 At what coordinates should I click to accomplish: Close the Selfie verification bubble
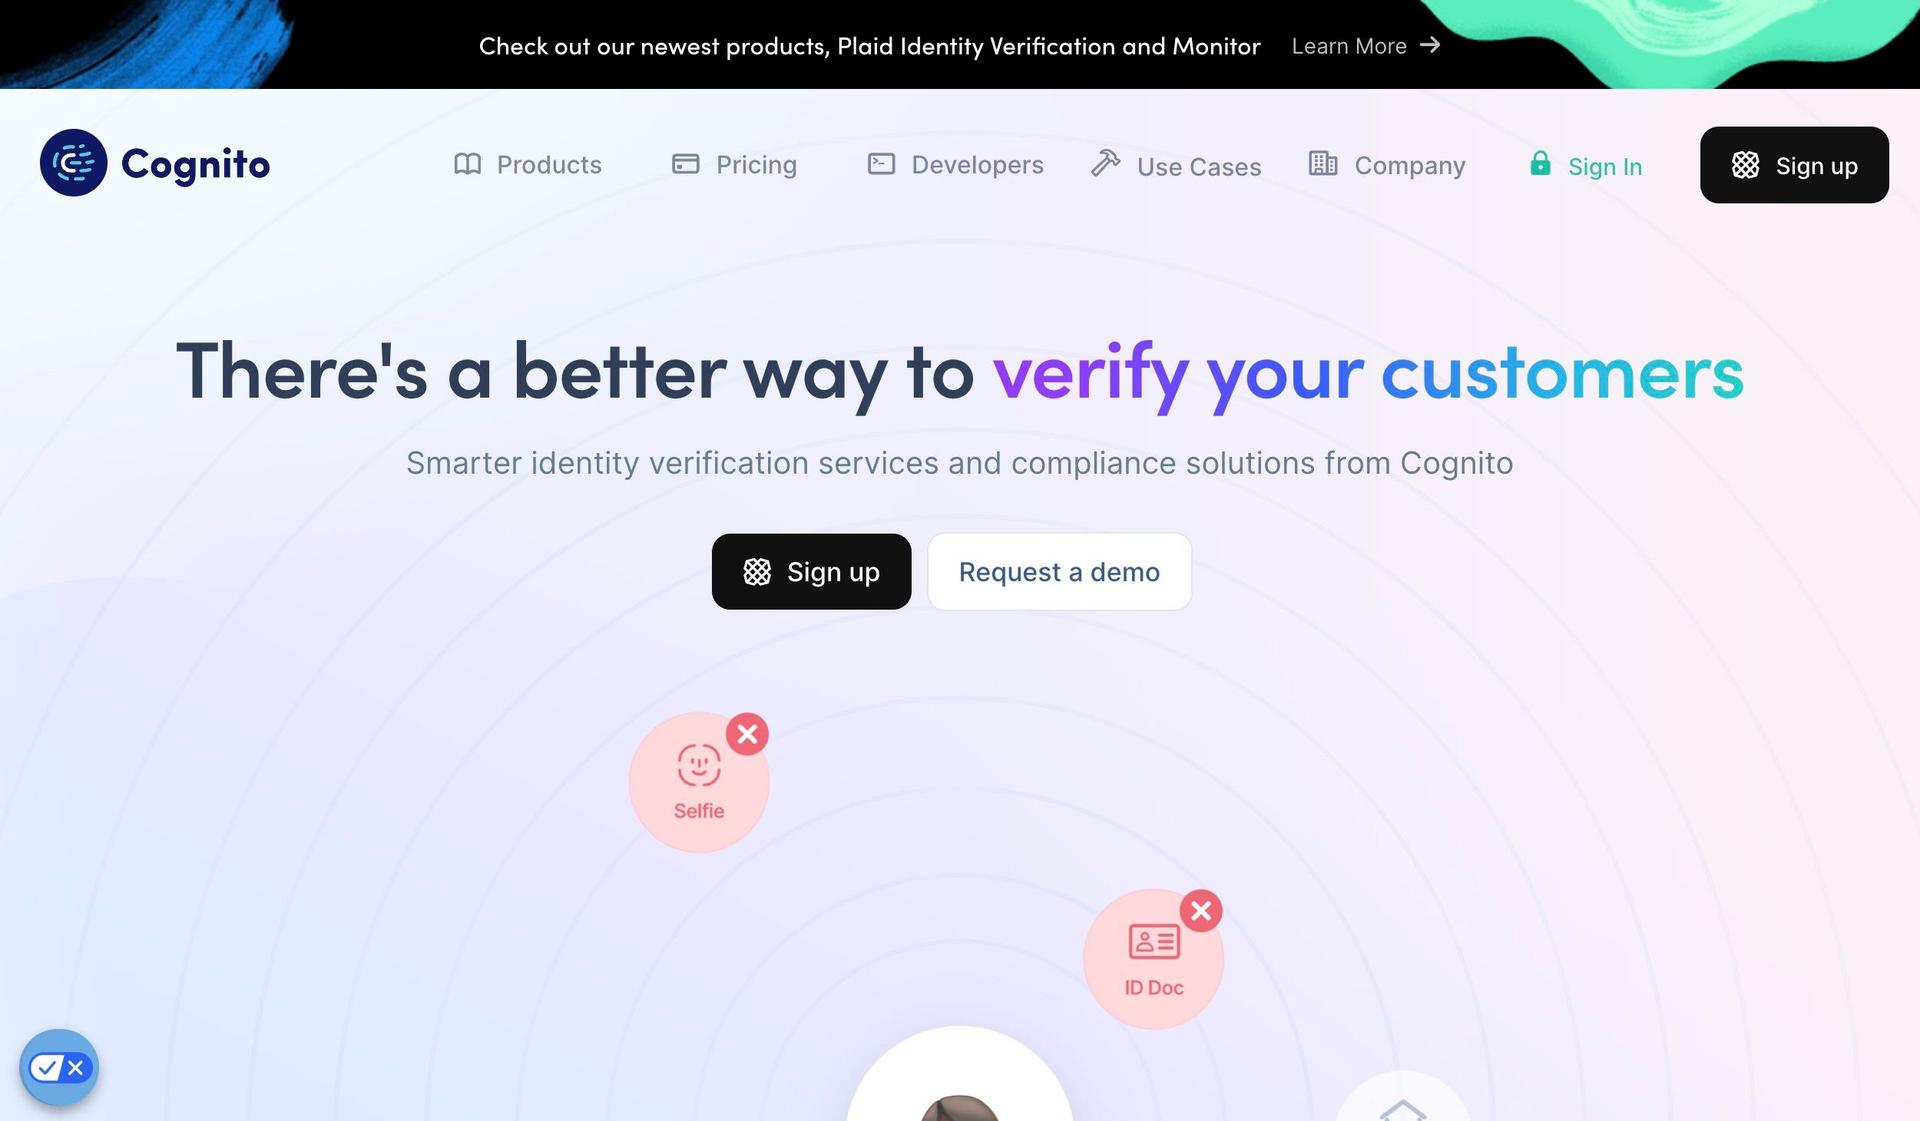[749, 733]
